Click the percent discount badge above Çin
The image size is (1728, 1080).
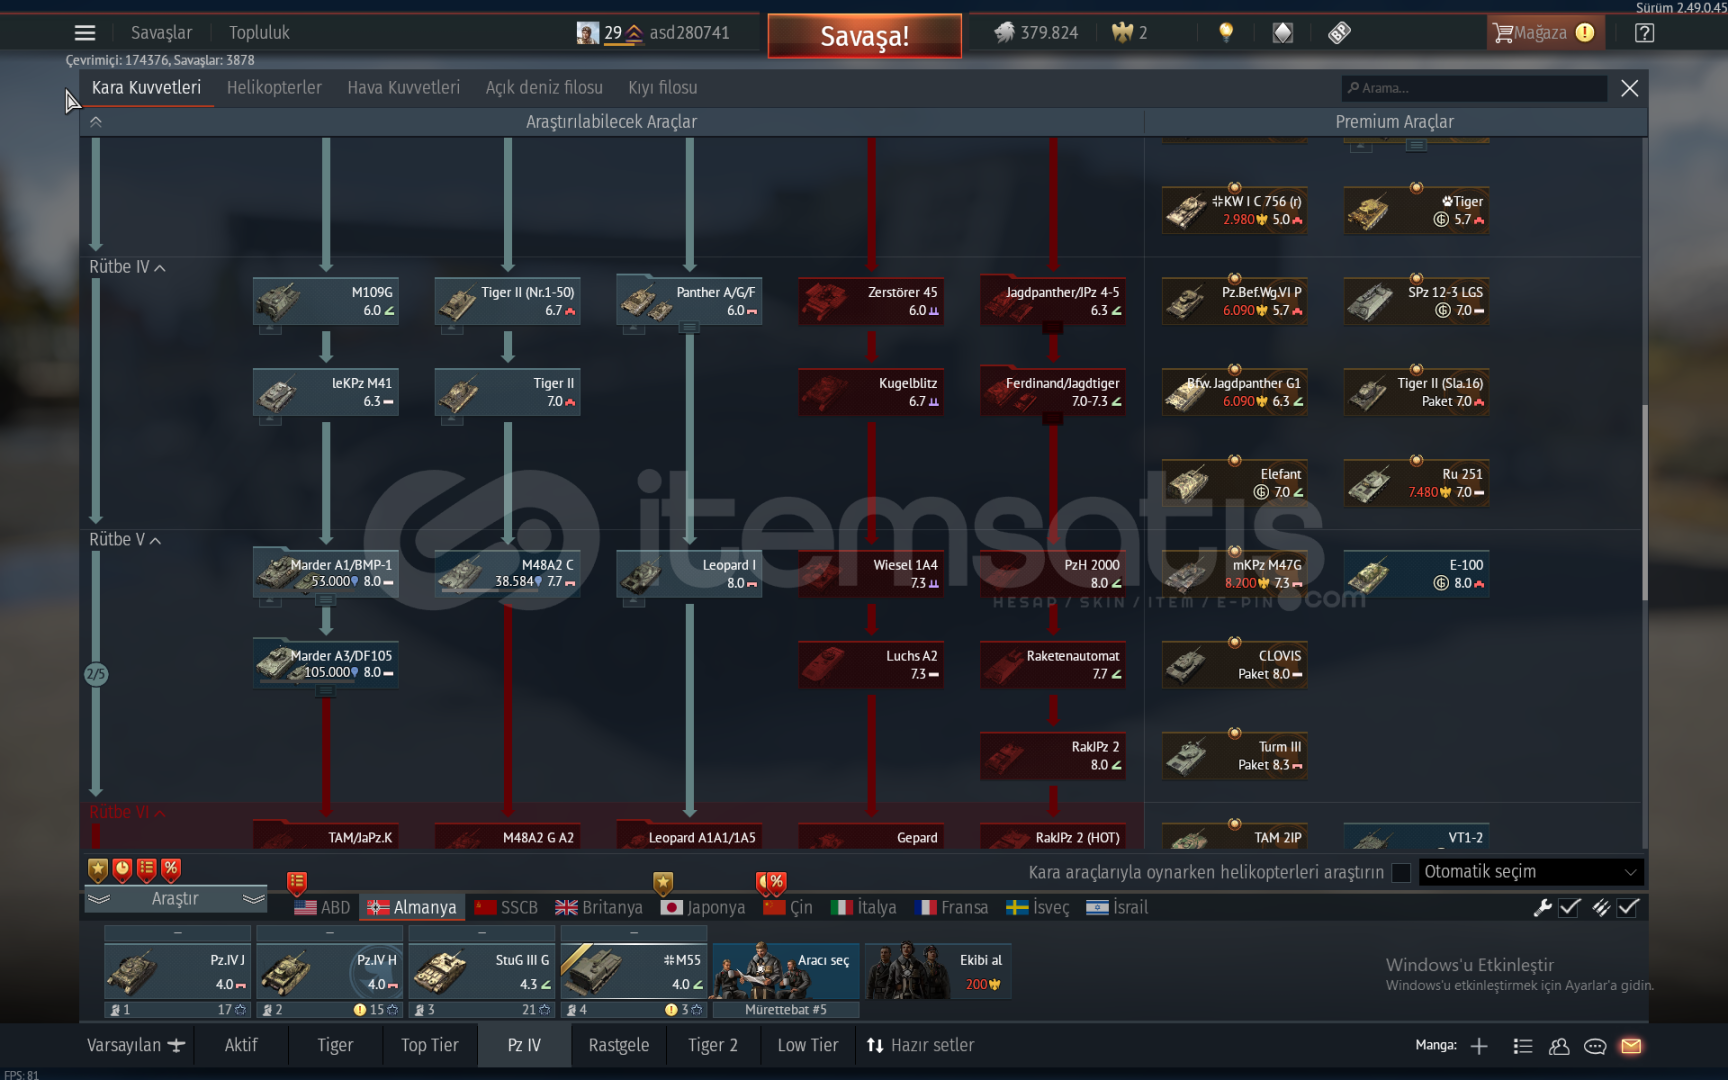click(776, 884)
